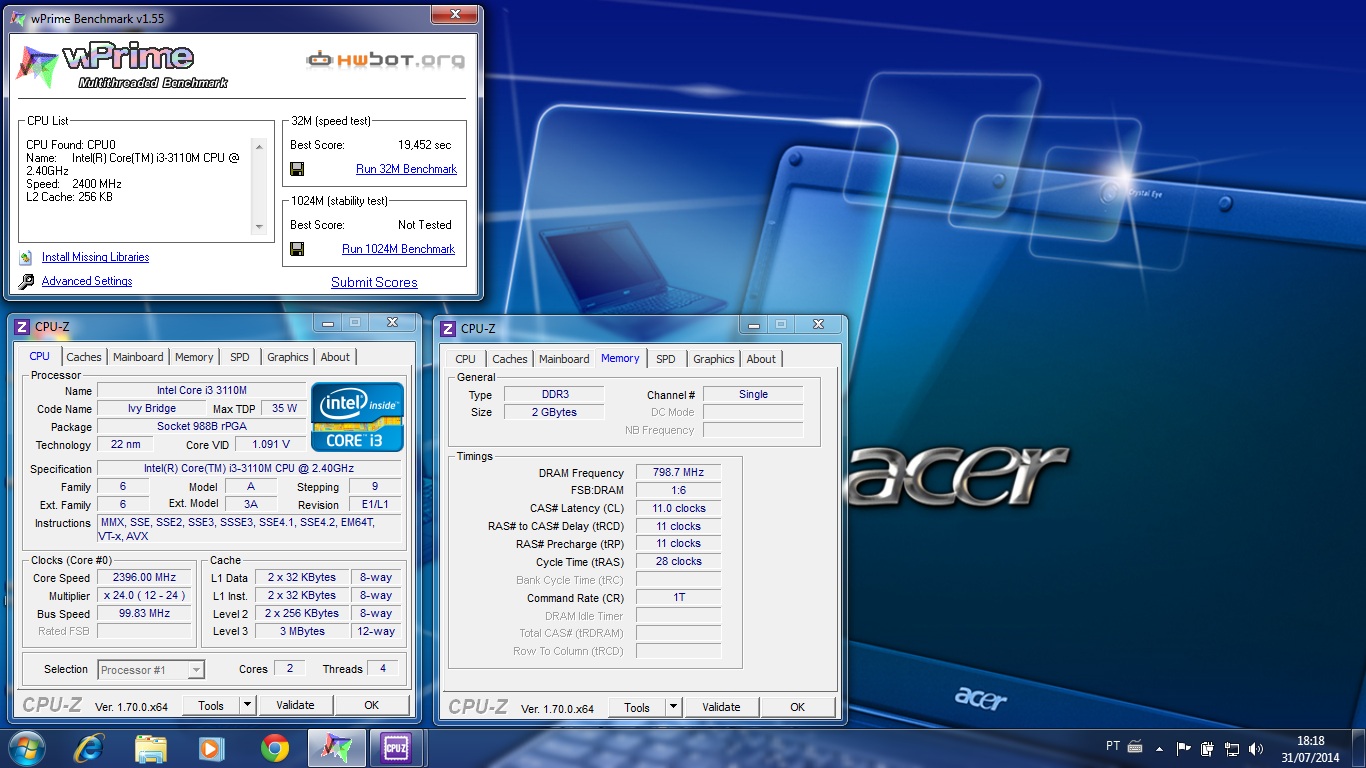Open Windows Explorer folder icon on taskbar
This screenshot has height=768, width=1366.
point(151,748)
